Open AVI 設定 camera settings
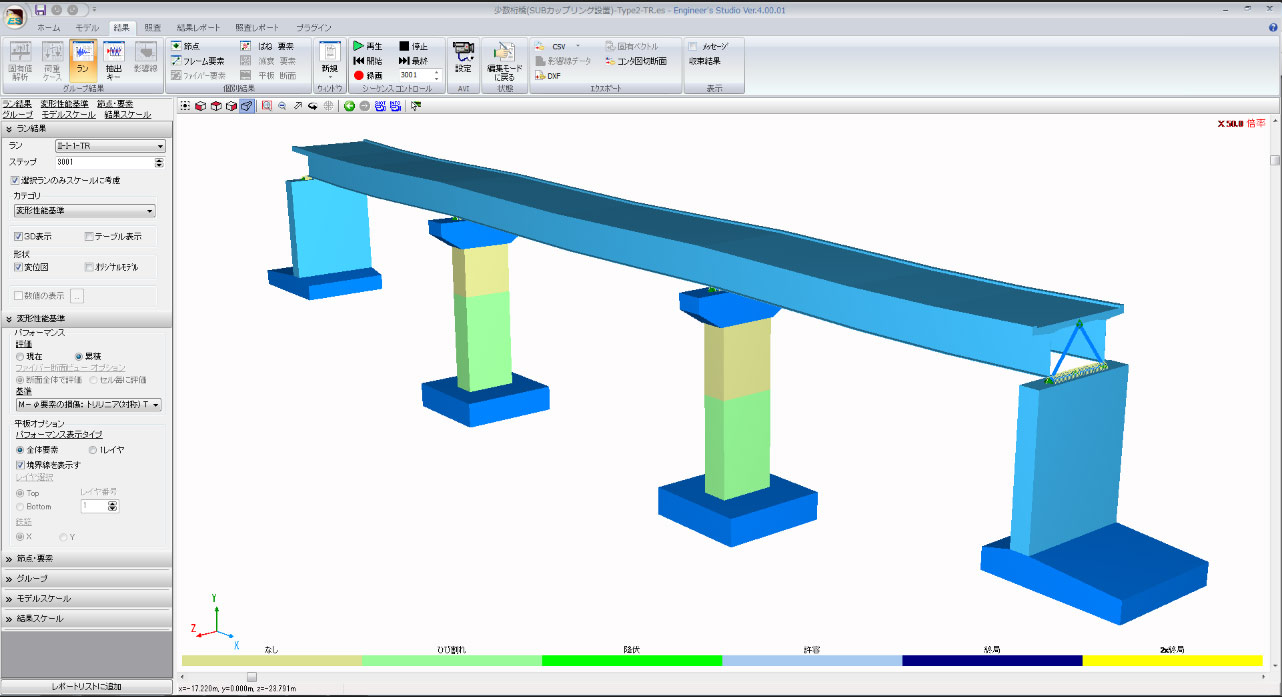This screenshot has width=1282, height=697. pyautogui.click(x=463, y=57)
